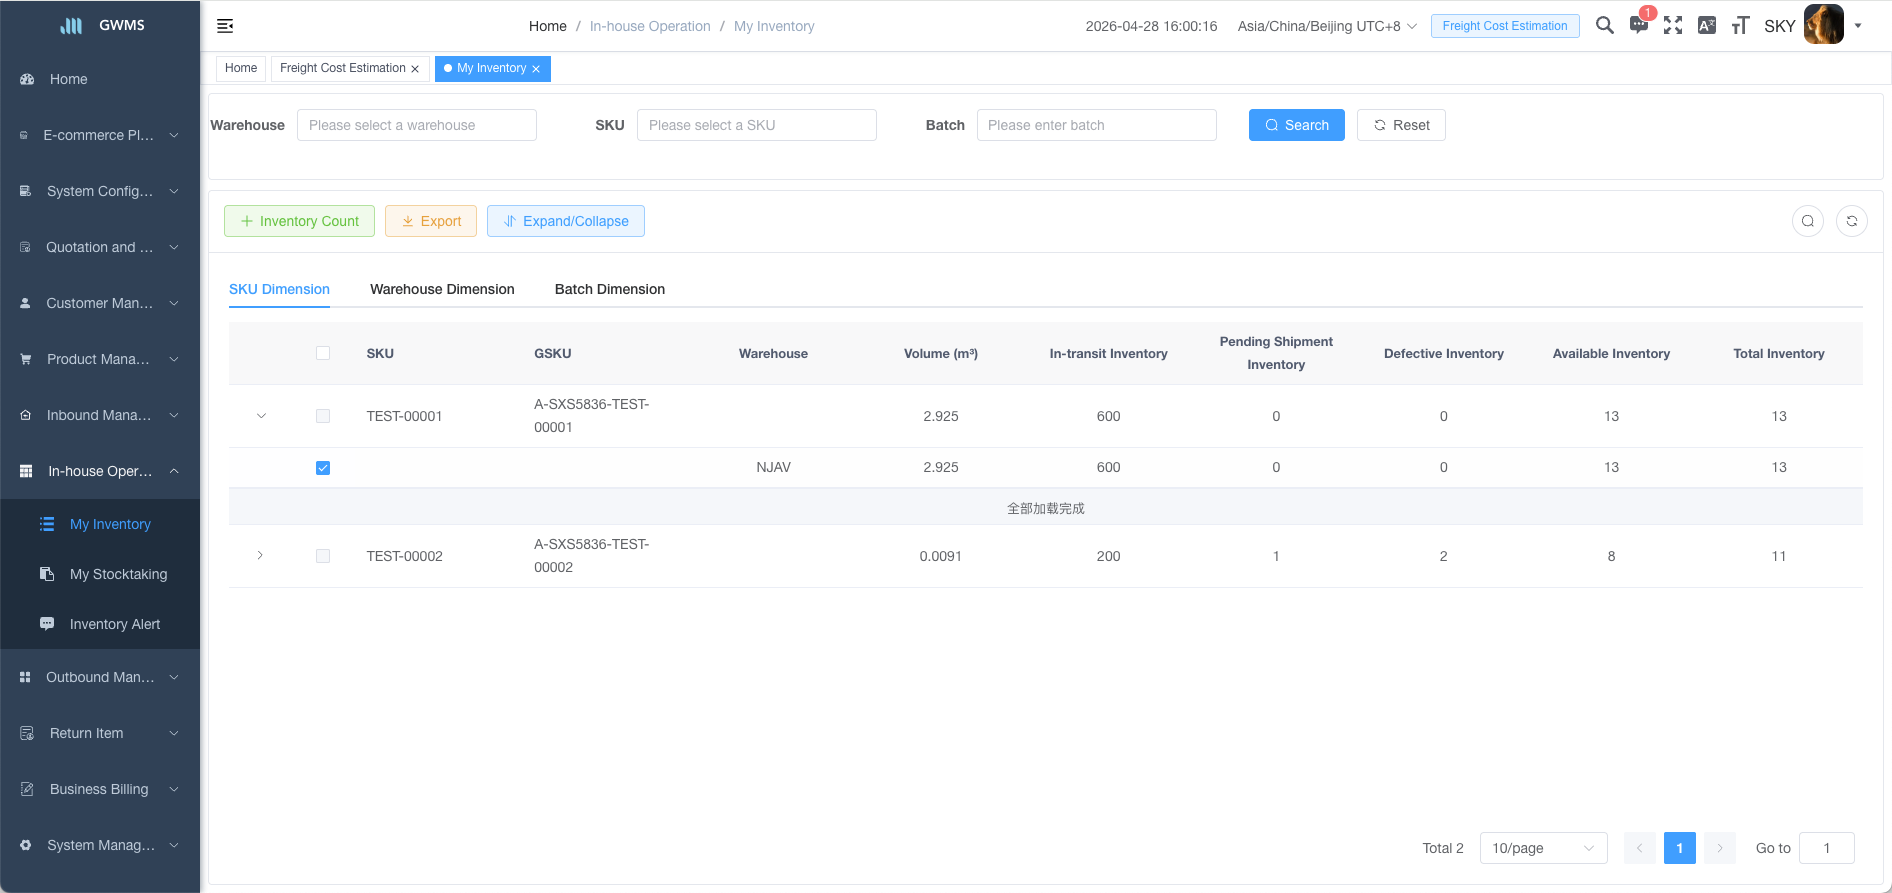
Task: Click the blue Search button
Action: coord(1297,125)
